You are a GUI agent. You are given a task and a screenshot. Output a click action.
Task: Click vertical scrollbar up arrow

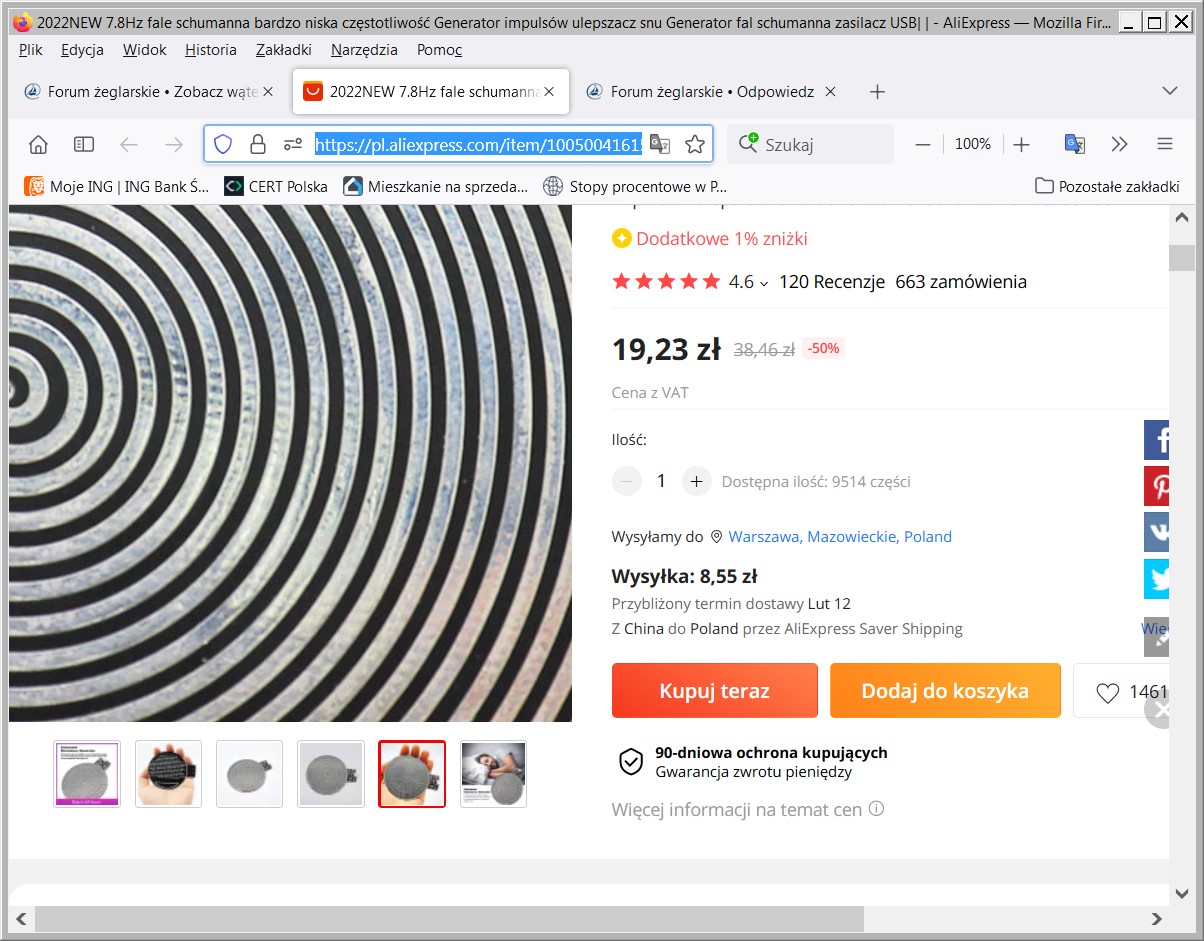click(1182, 217)
